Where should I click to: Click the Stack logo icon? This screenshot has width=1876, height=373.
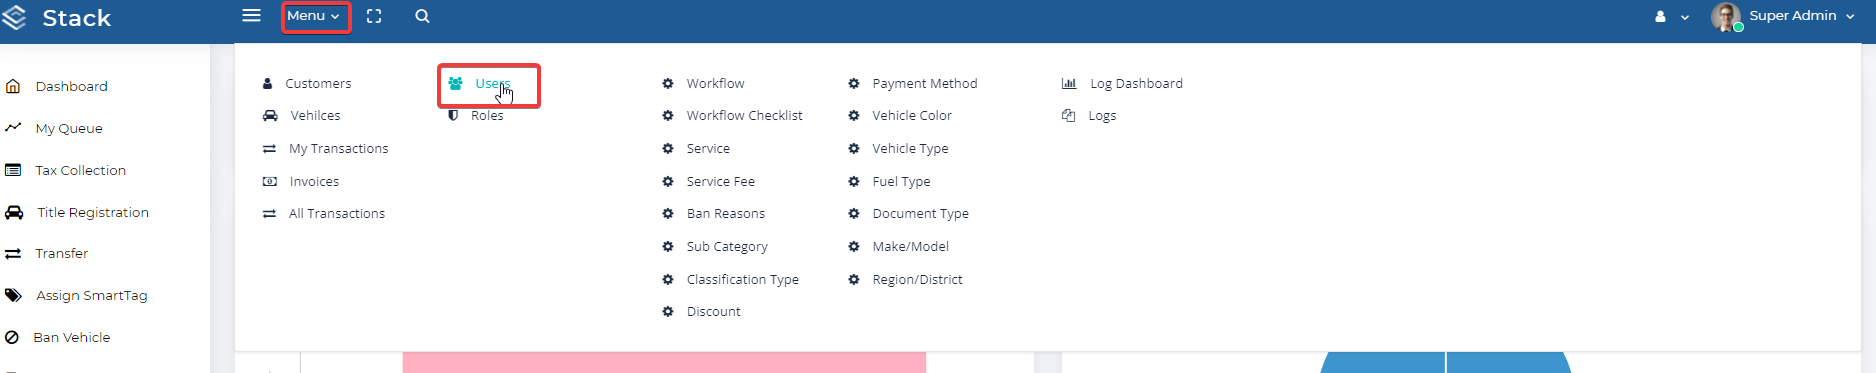tap(14, 17)
